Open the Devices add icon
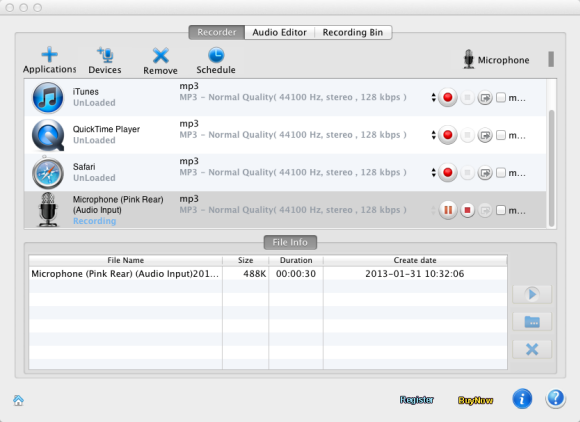Viewport: 580px width, 422px height. tap(105, 54)
